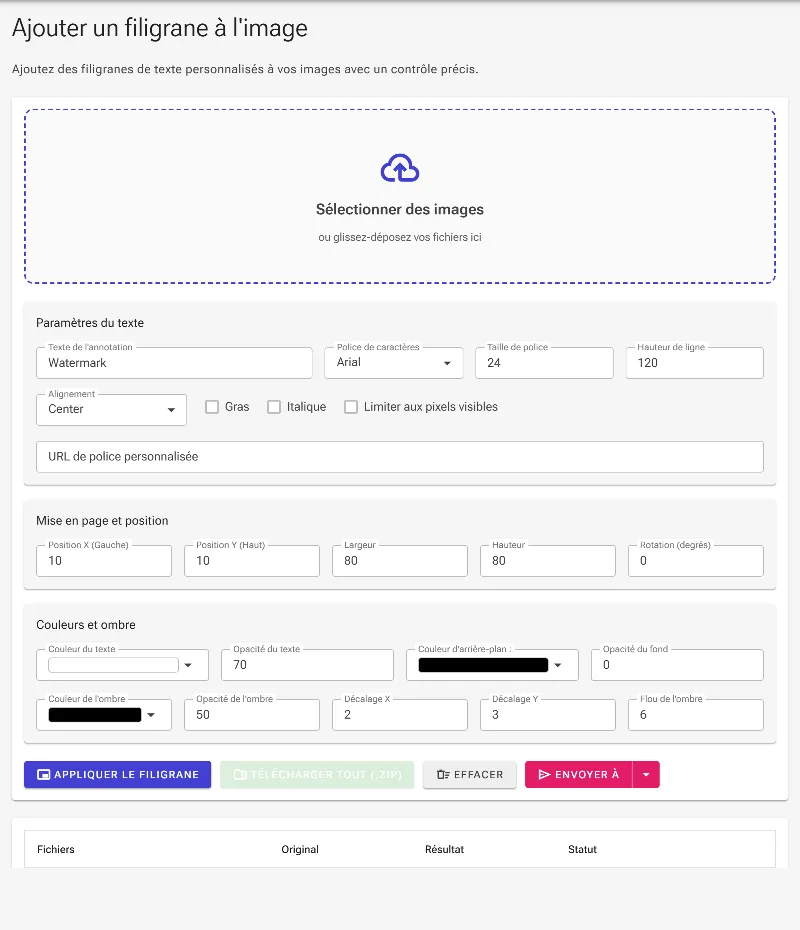Expand the Couleur de l'ombre dropdown arrow
800x930 pixels.
click(151, 715)
